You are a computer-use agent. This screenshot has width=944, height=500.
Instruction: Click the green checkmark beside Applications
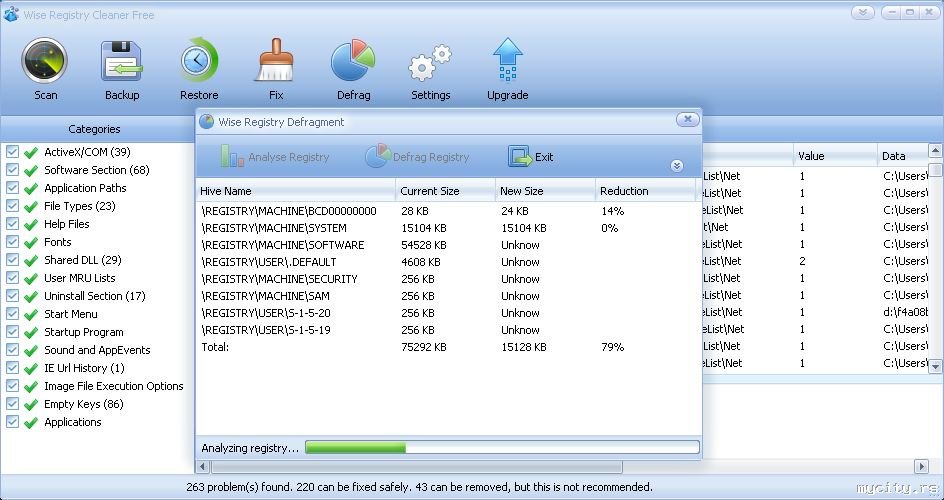31,423
